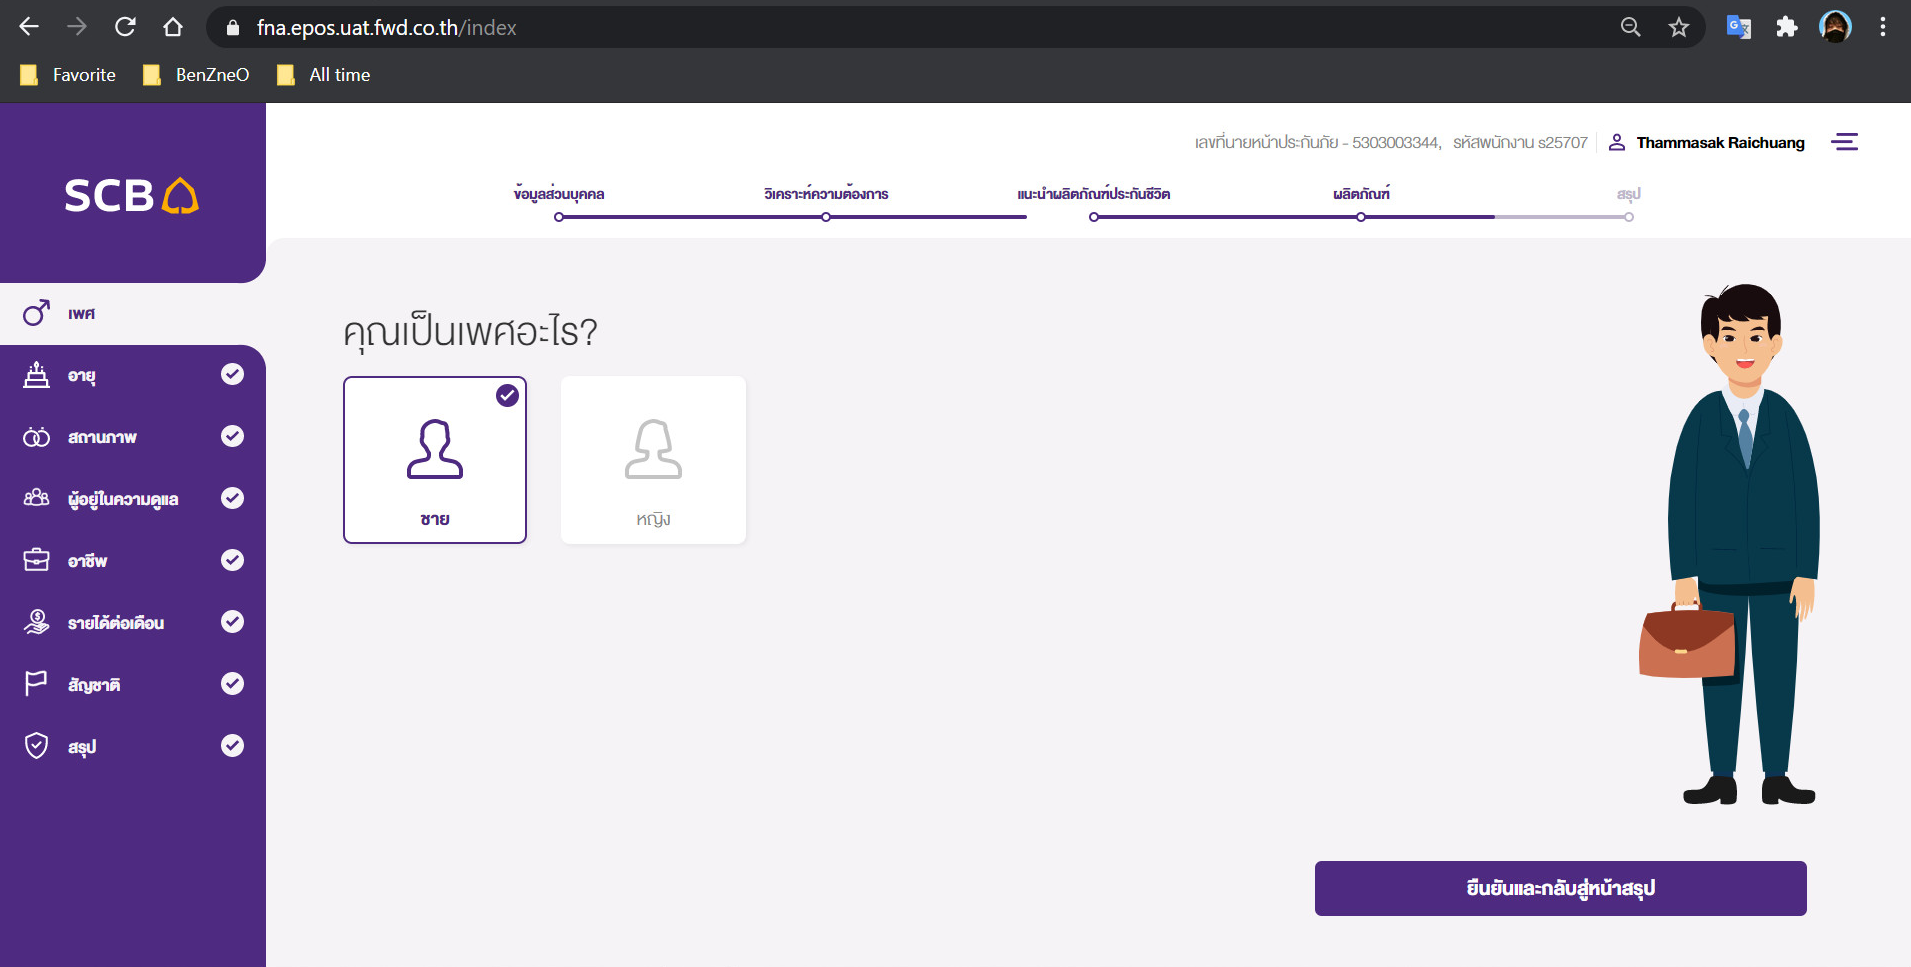The width and height of the screenshot is (1911, 967).
Task: Open the hamburger menu at top right
Action: click(x=1844, y=142)
